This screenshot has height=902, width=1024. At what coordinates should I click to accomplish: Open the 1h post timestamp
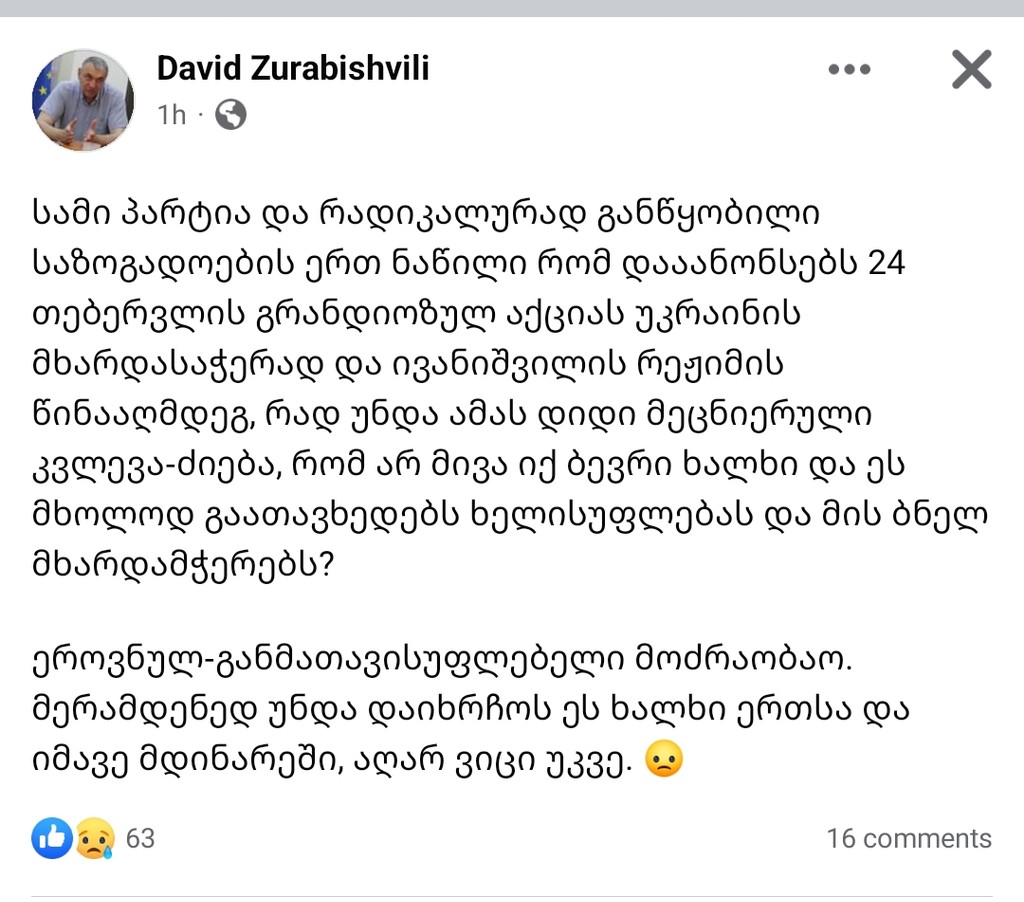tap(172, 115)
